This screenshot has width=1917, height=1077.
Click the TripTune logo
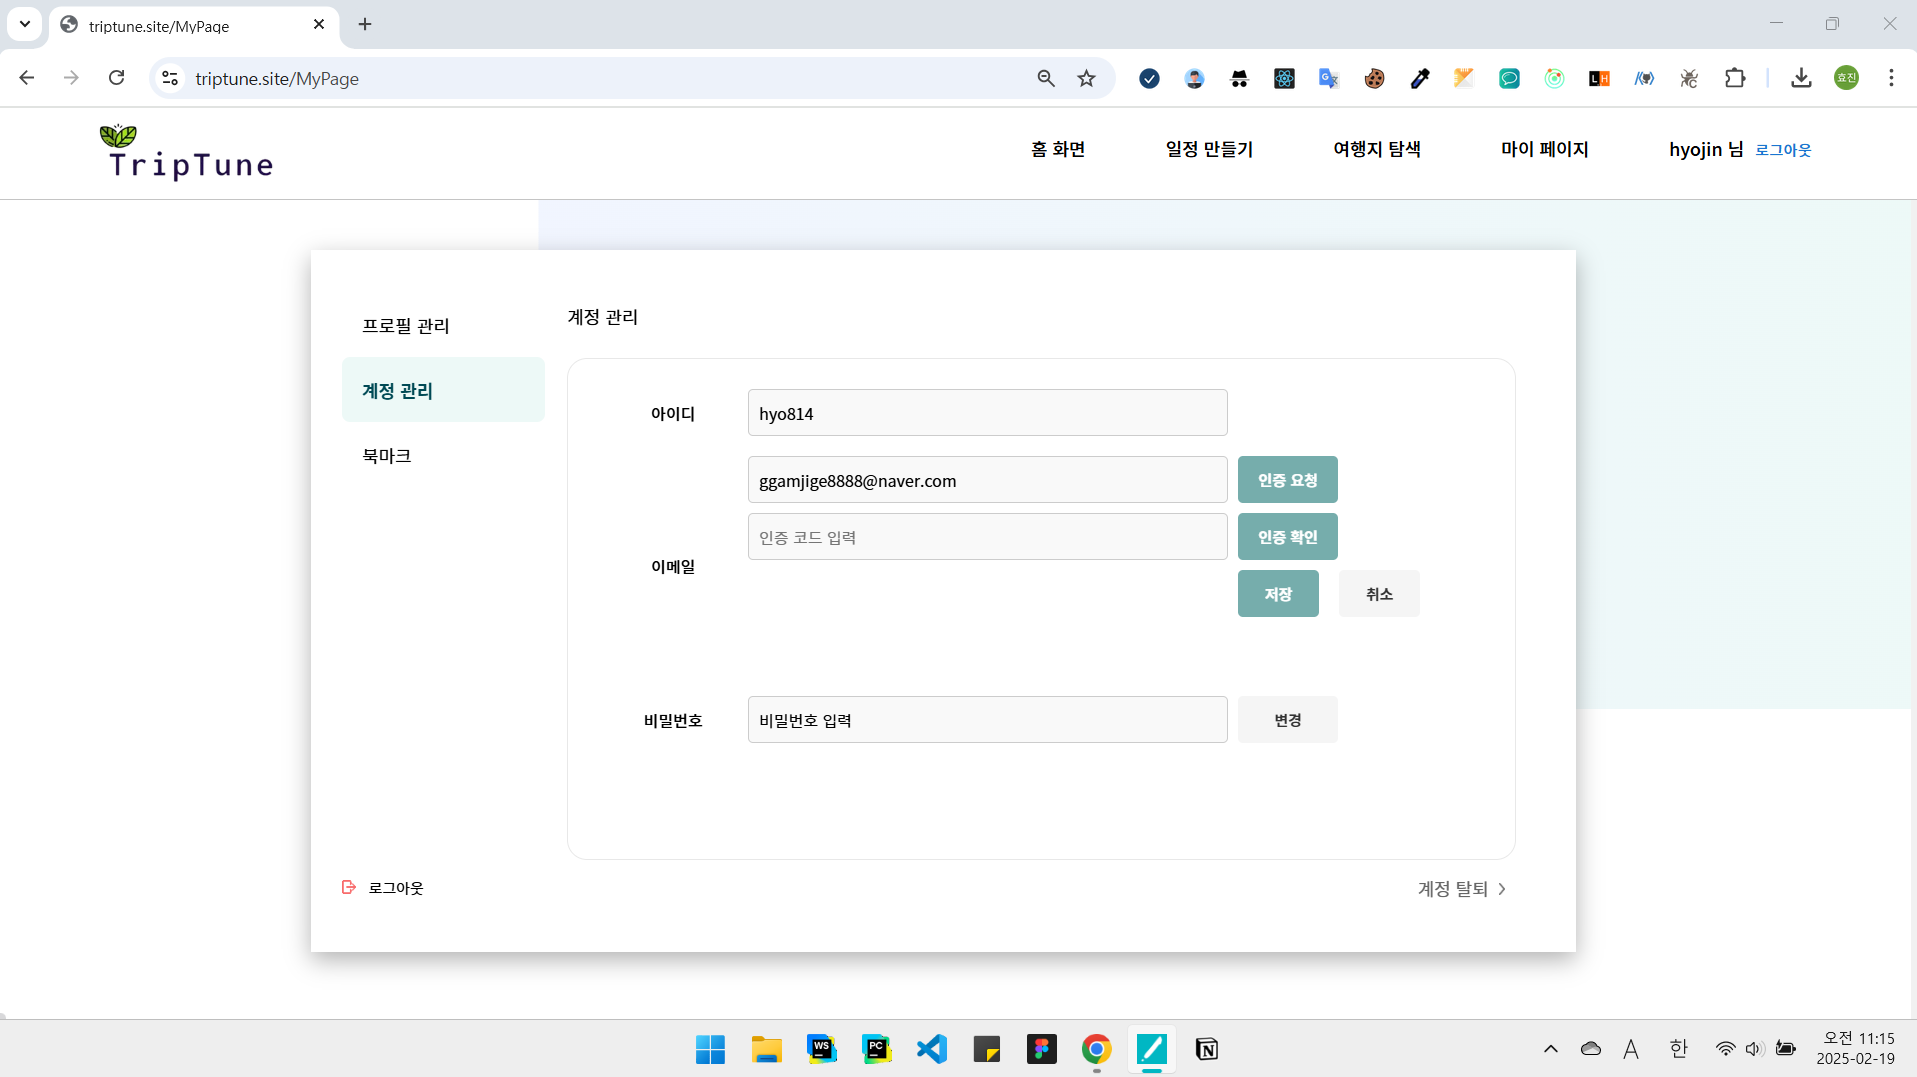coord(187,153)
